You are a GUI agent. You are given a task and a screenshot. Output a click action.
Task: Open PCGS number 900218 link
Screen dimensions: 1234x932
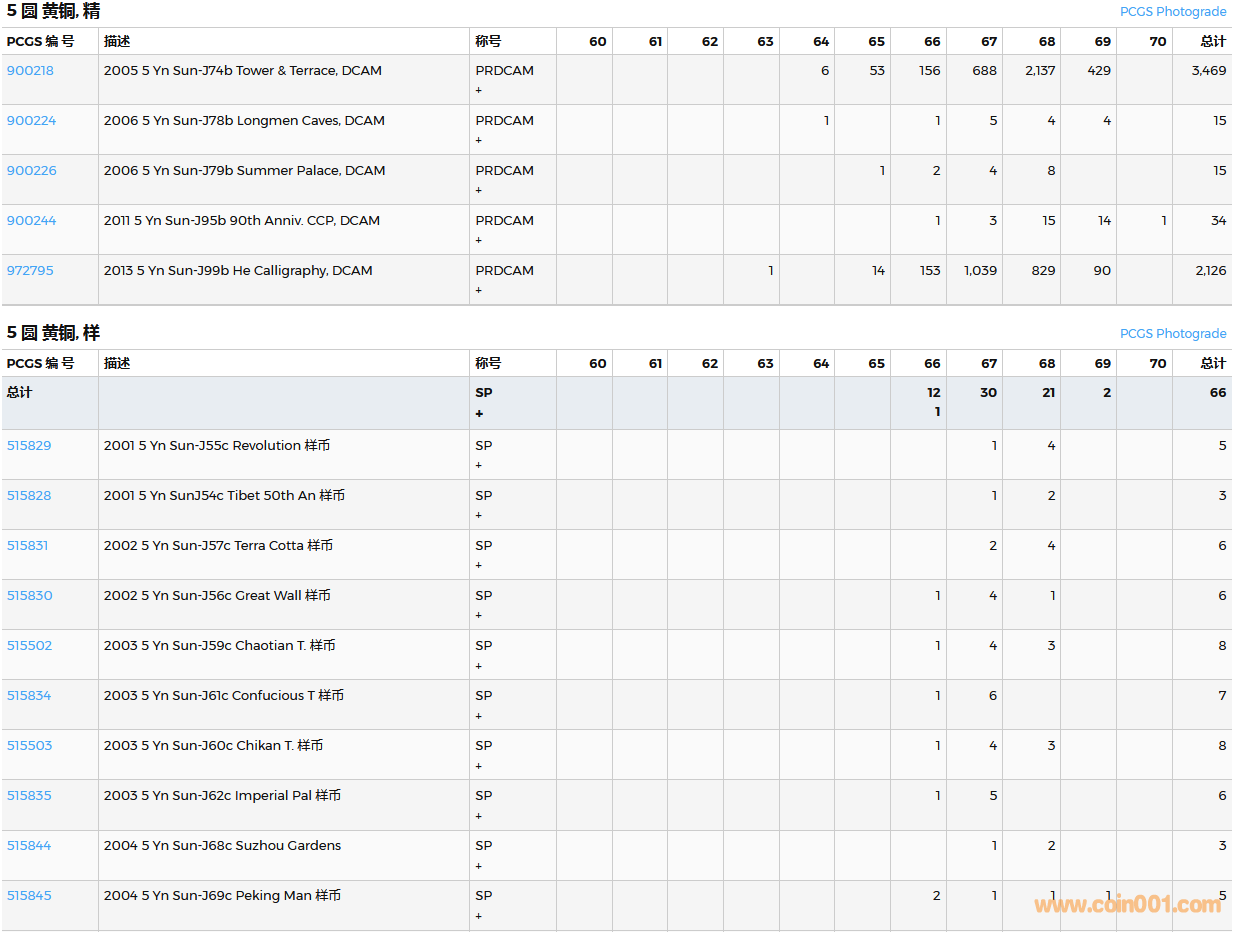coord(30,71)
